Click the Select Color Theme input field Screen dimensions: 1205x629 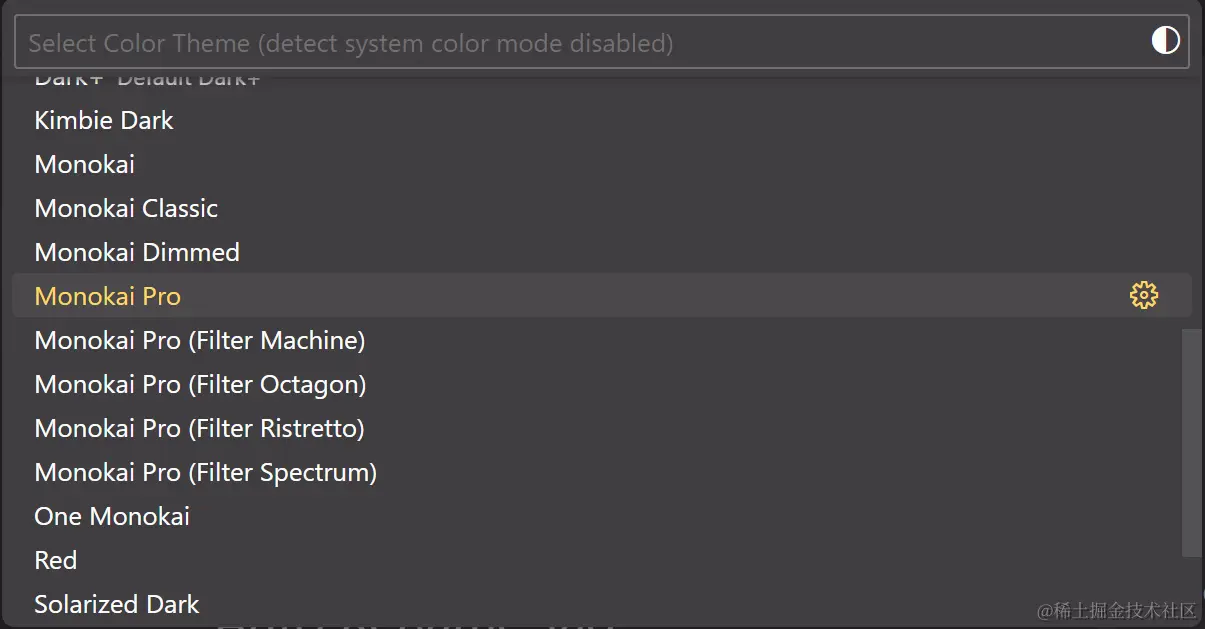point(602,42)
